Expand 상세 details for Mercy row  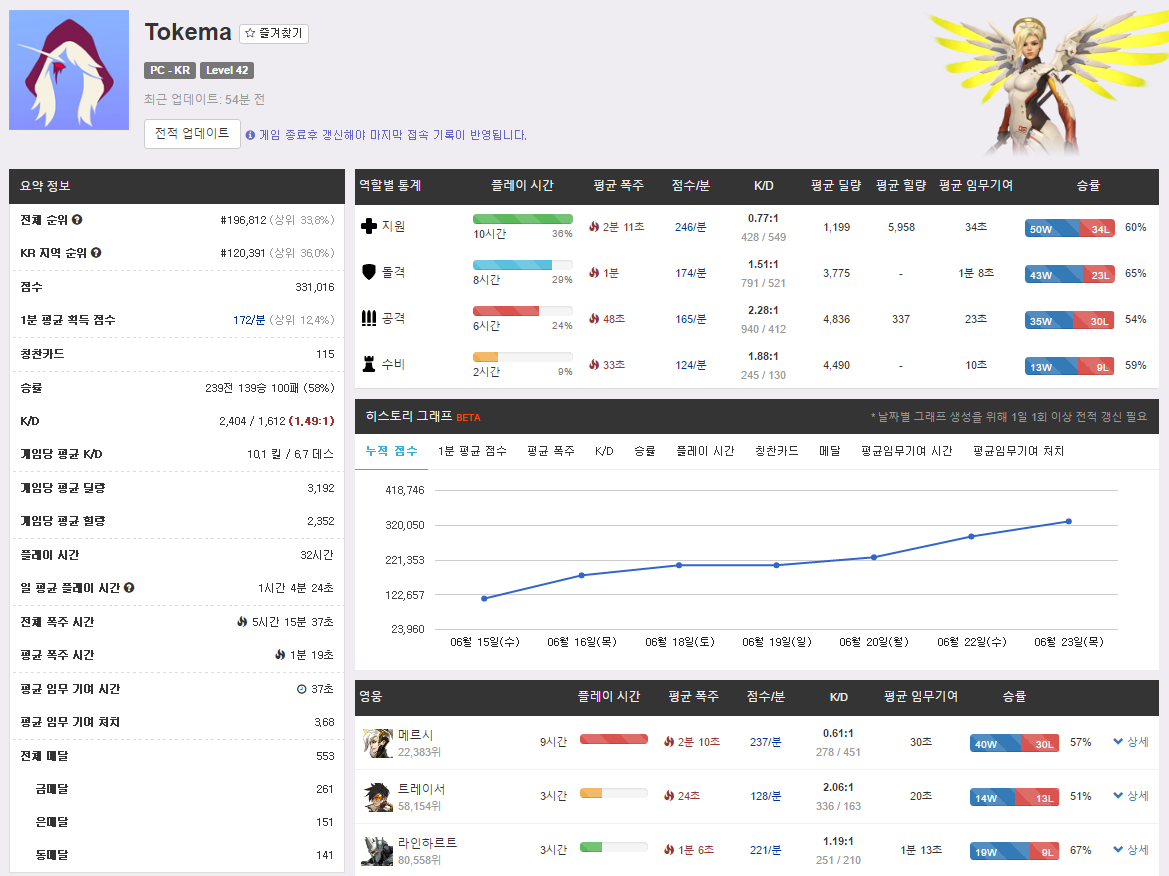point(1131,742)
